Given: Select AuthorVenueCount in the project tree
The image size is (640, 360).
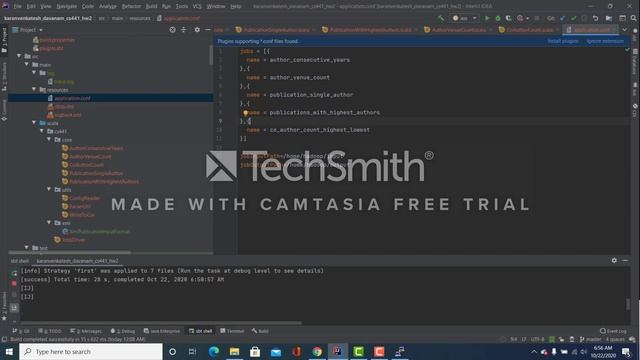Looking at the screenshot, I should click(90, 156).
